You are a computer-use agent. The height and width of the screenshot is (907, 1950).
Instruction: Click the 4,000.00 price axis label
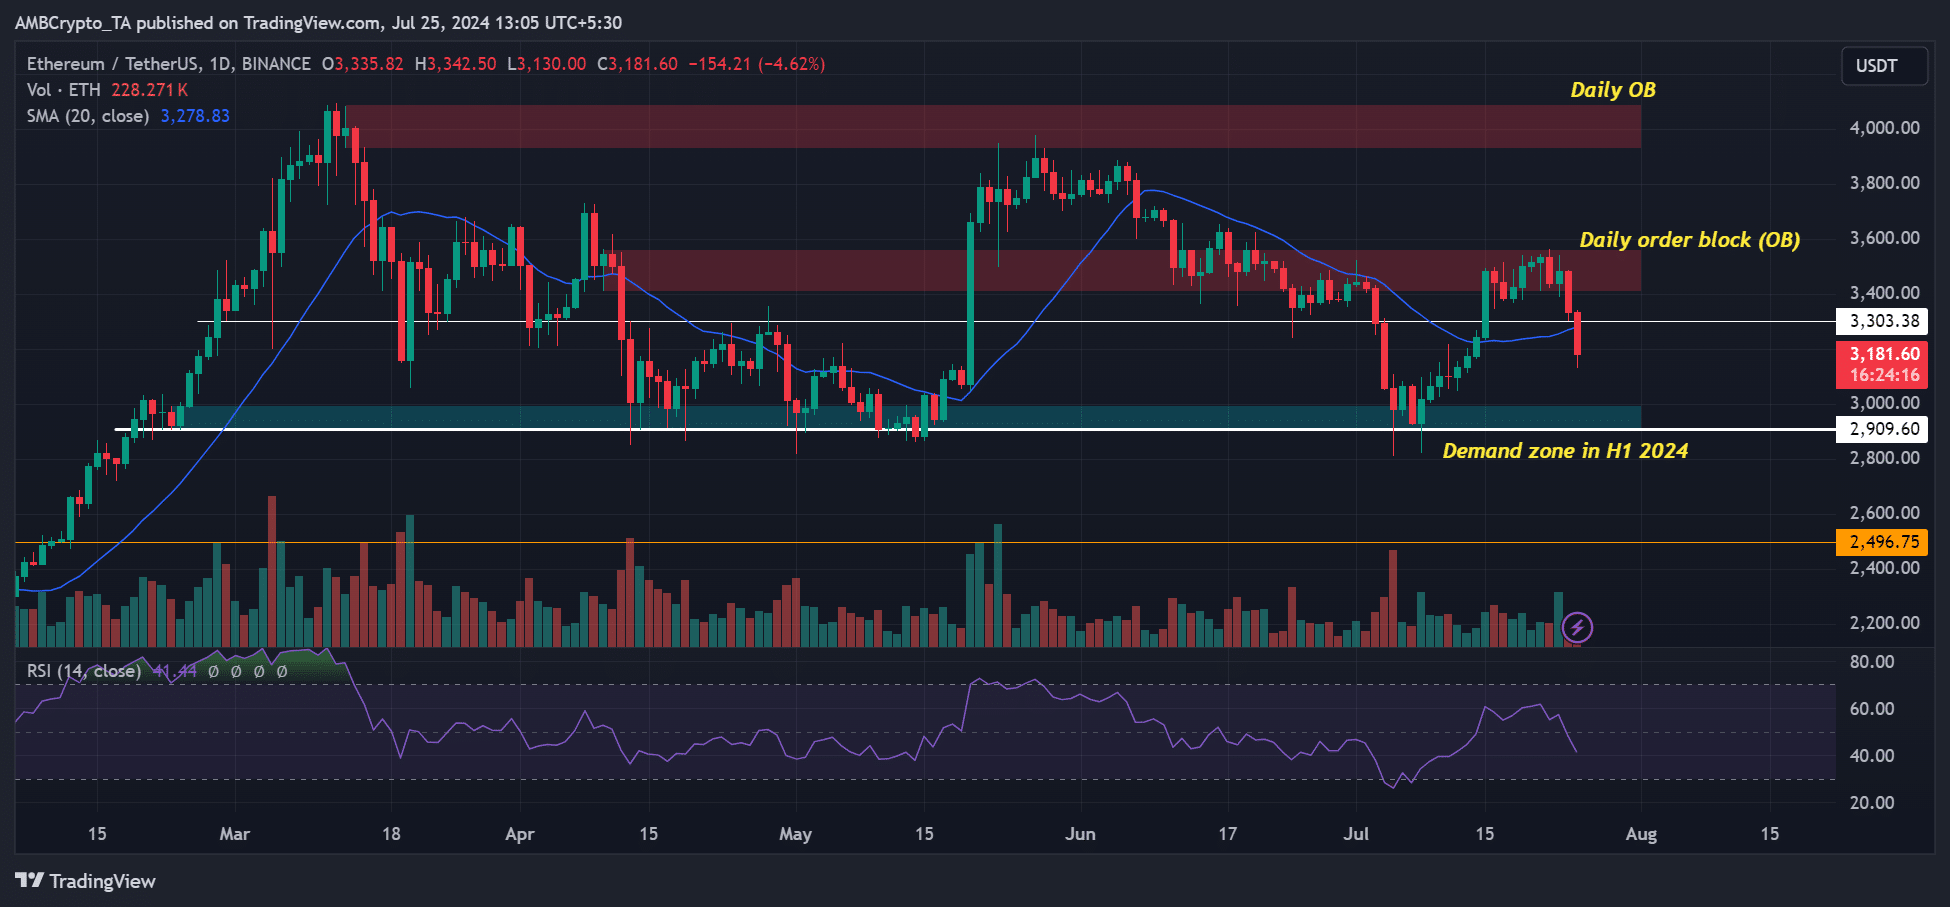pos(1884,128)
